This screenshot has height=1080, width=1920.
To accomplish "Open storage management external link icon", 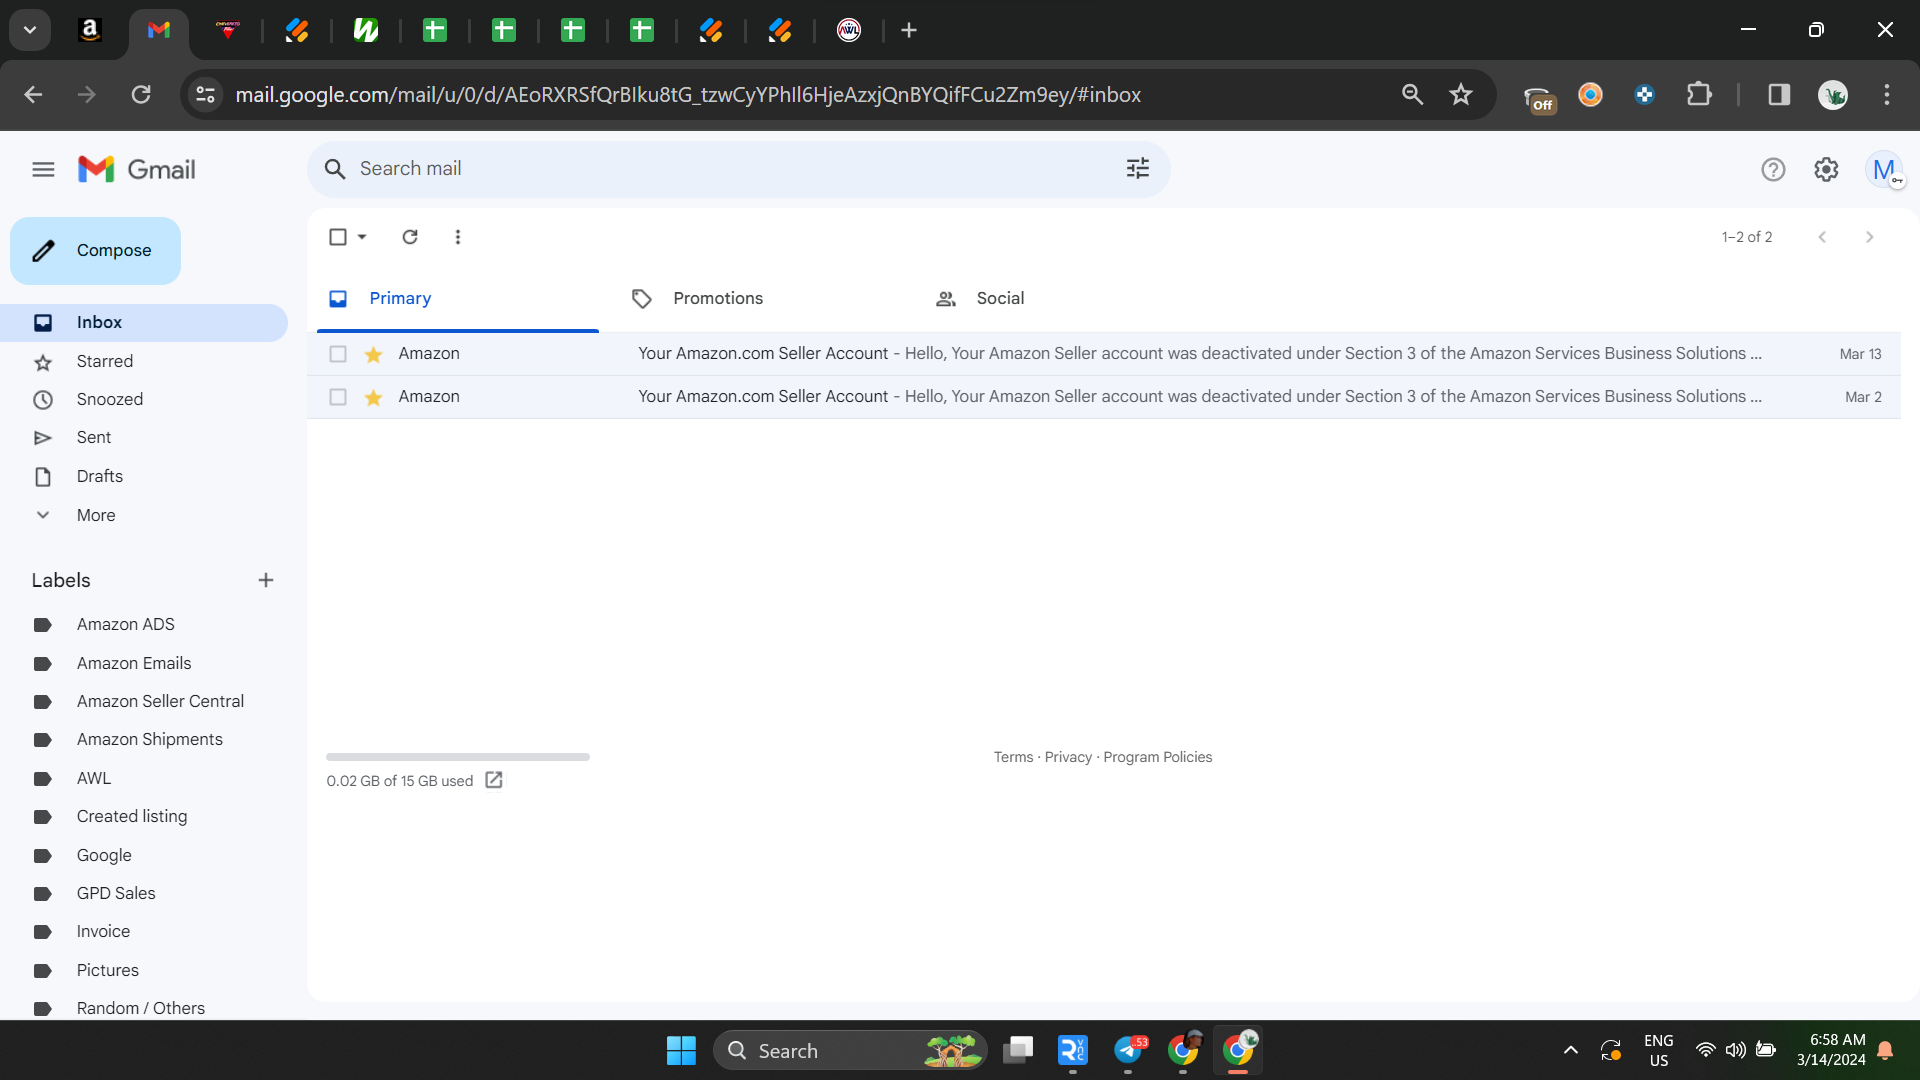I will point(494,780).
